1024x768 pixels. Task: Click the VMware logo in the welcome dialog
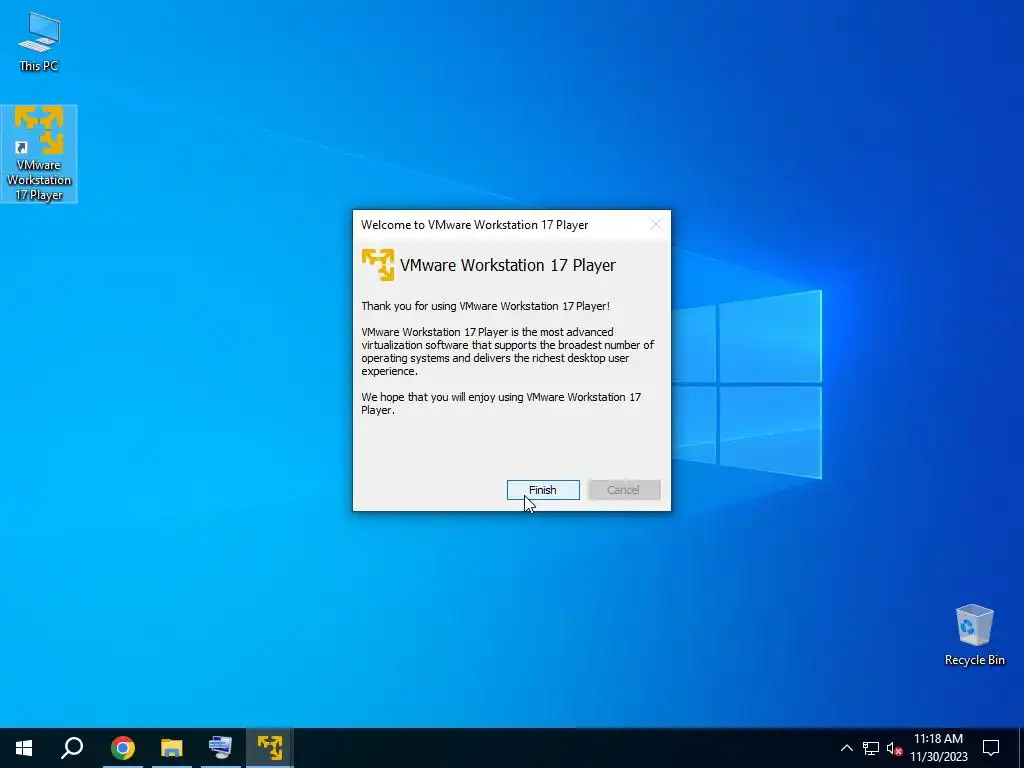click(378, 265)
